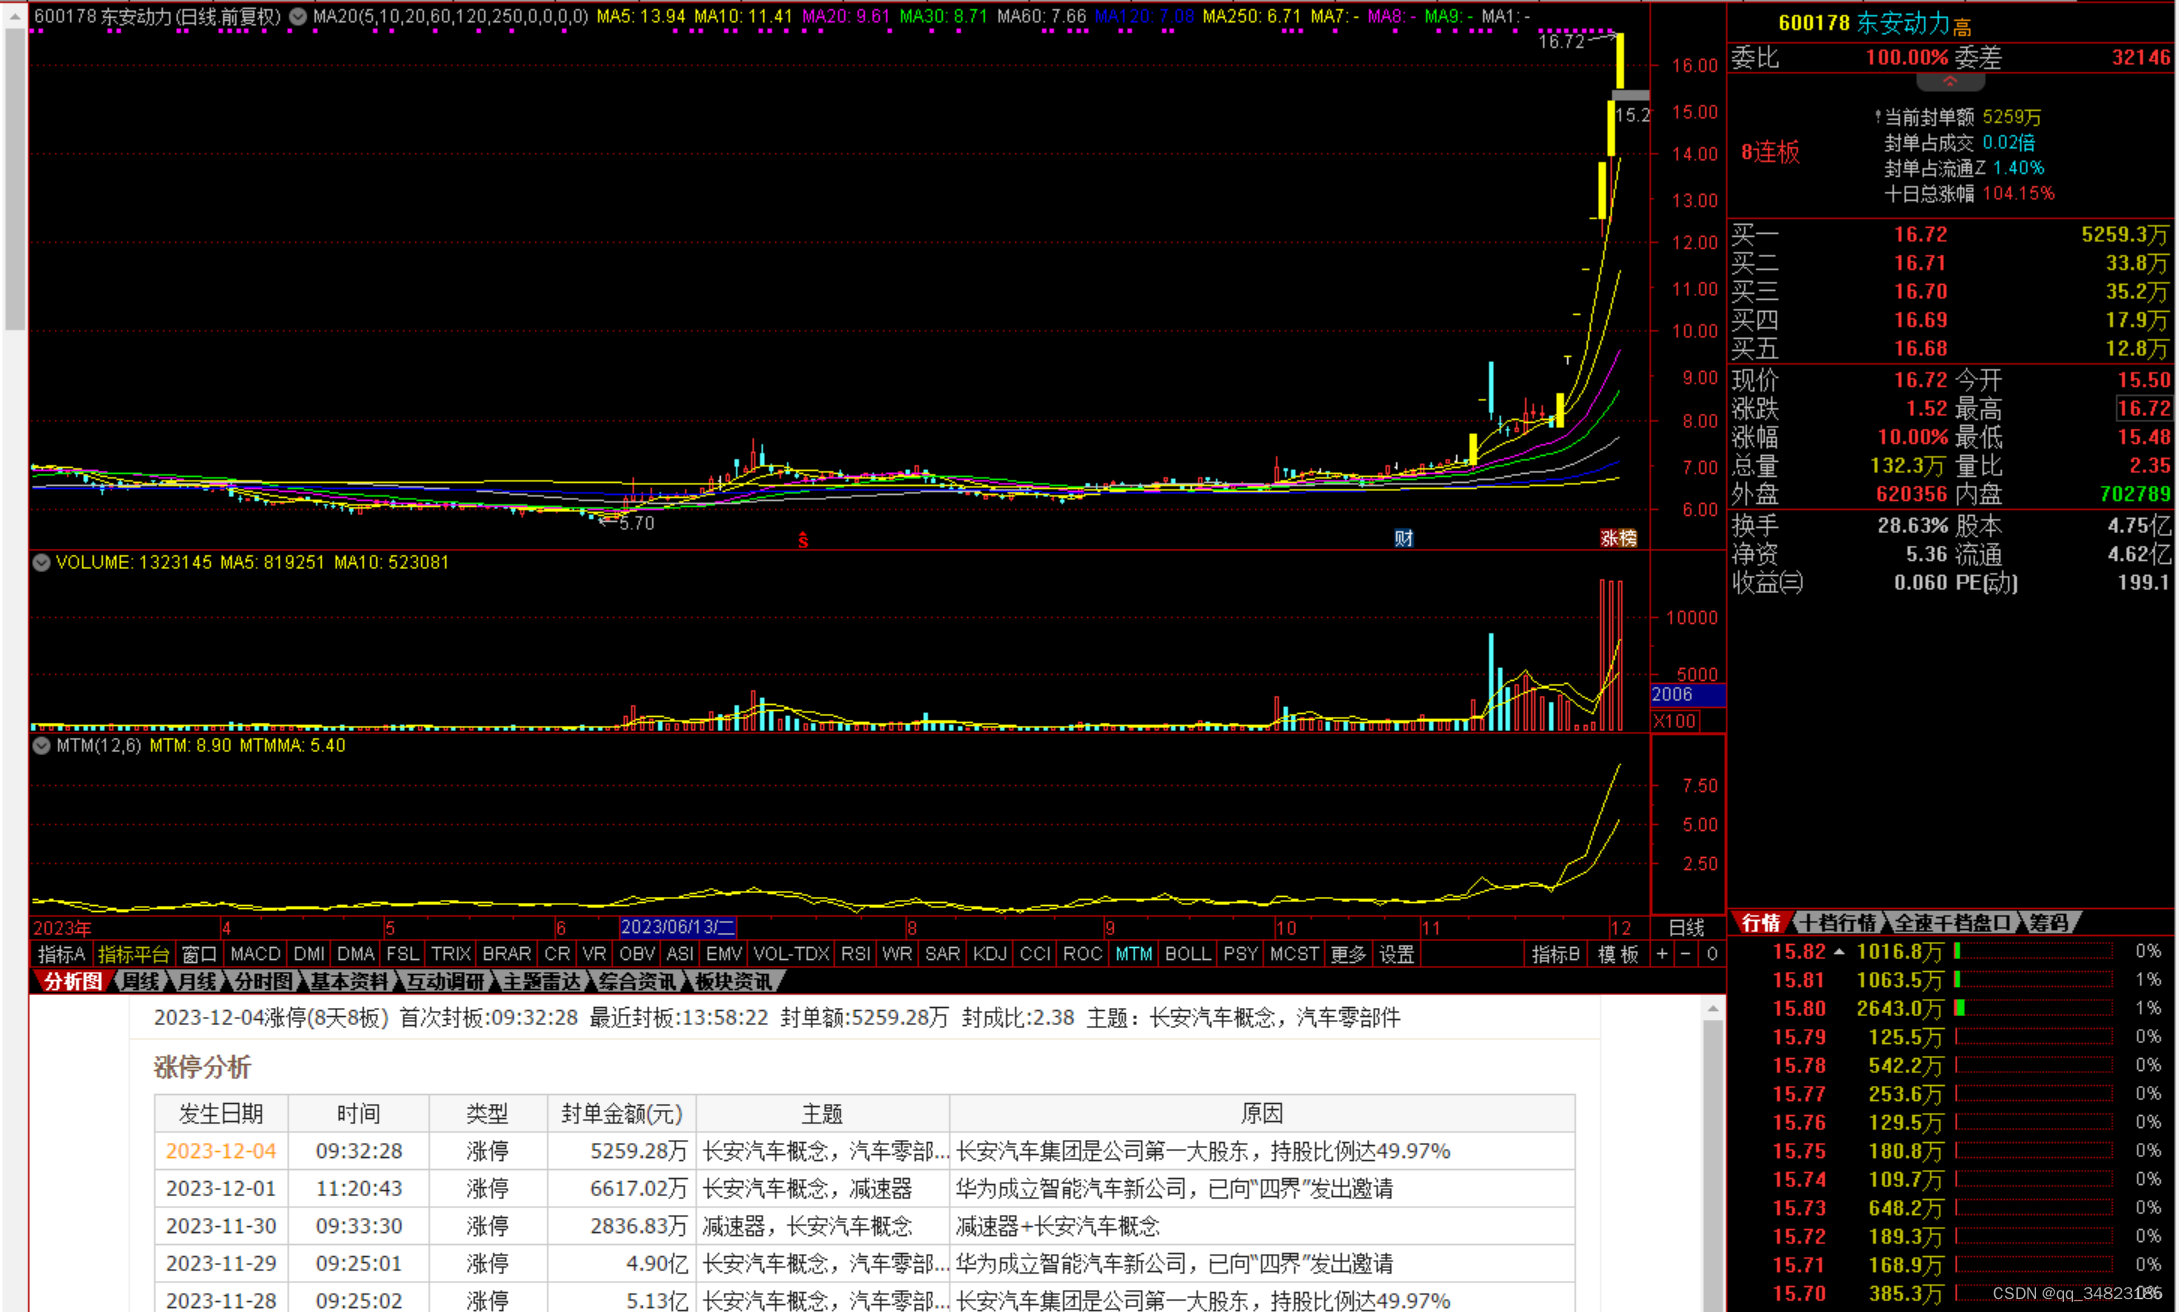
Task: Open the 日线 period selector
Action: pos(1686,927)
